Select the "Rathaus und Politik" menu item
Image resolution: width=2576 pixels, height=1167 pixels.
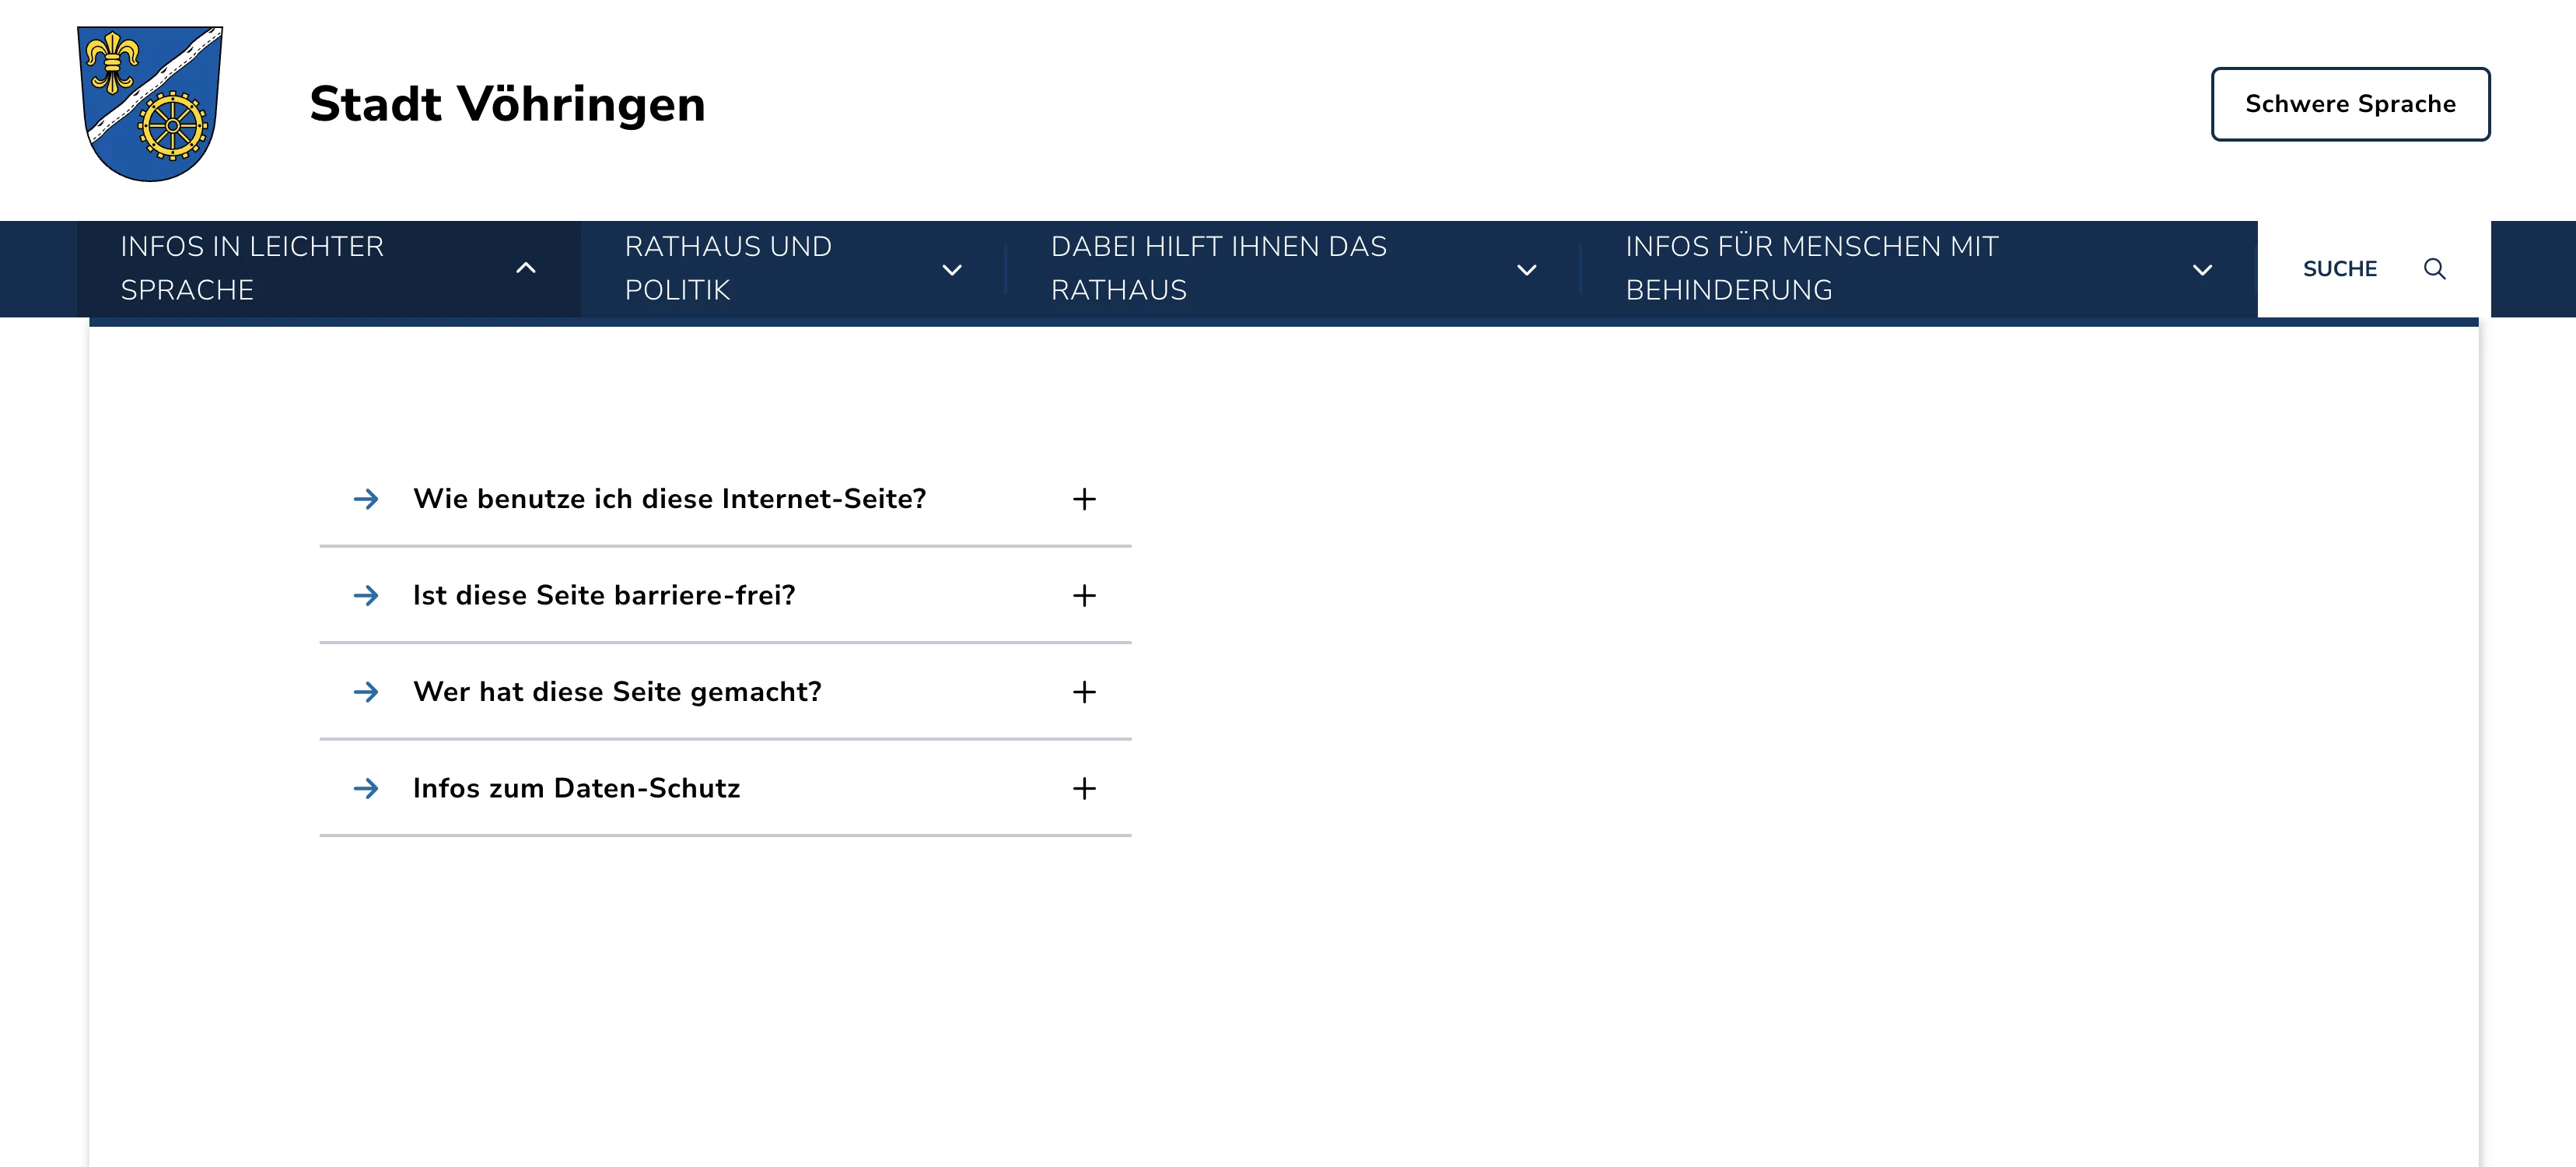728,268
